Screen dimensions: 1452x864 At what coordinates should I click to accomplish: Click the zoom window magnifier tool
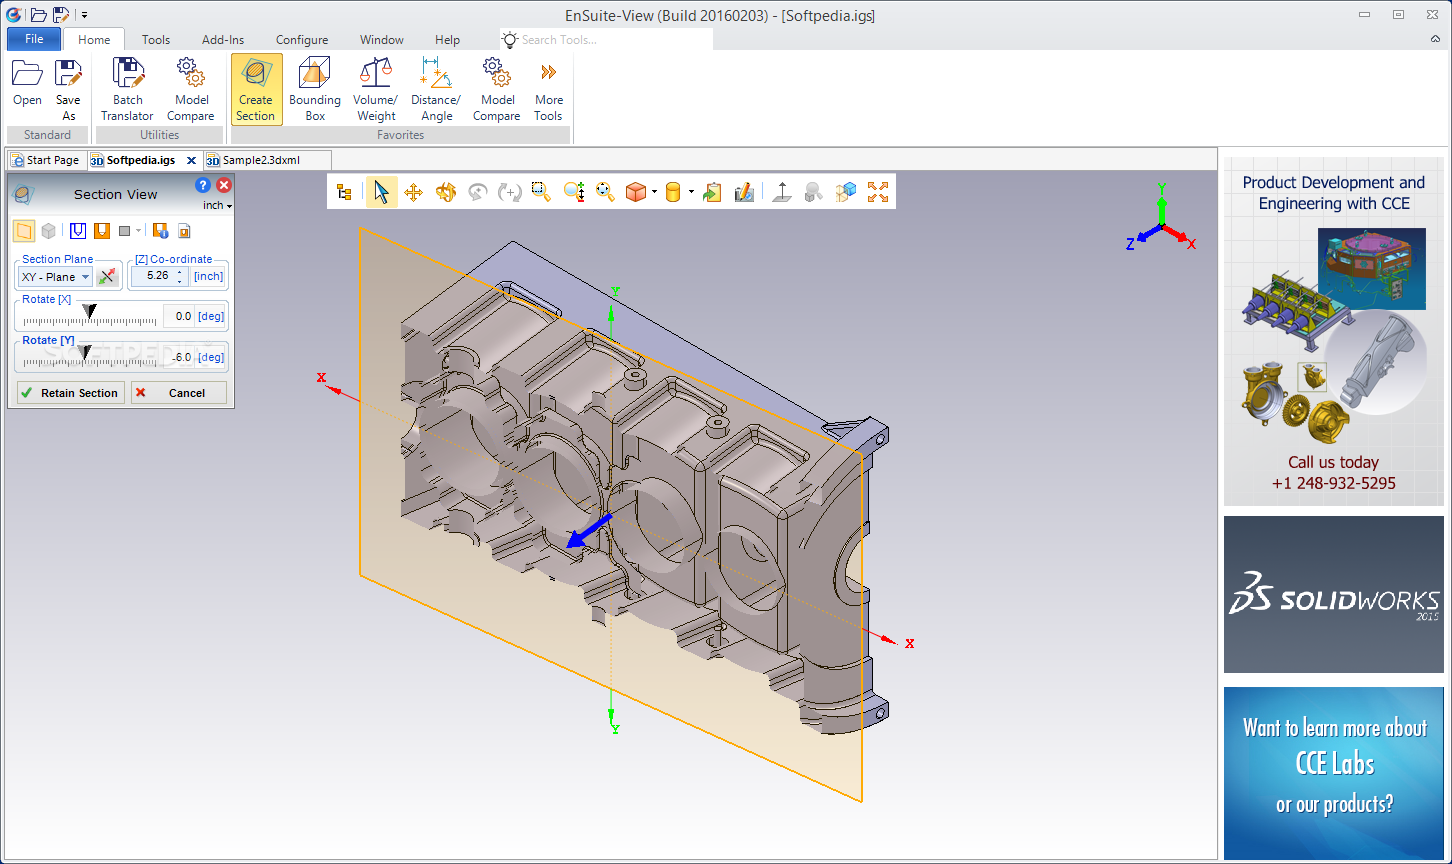(541, 192)
